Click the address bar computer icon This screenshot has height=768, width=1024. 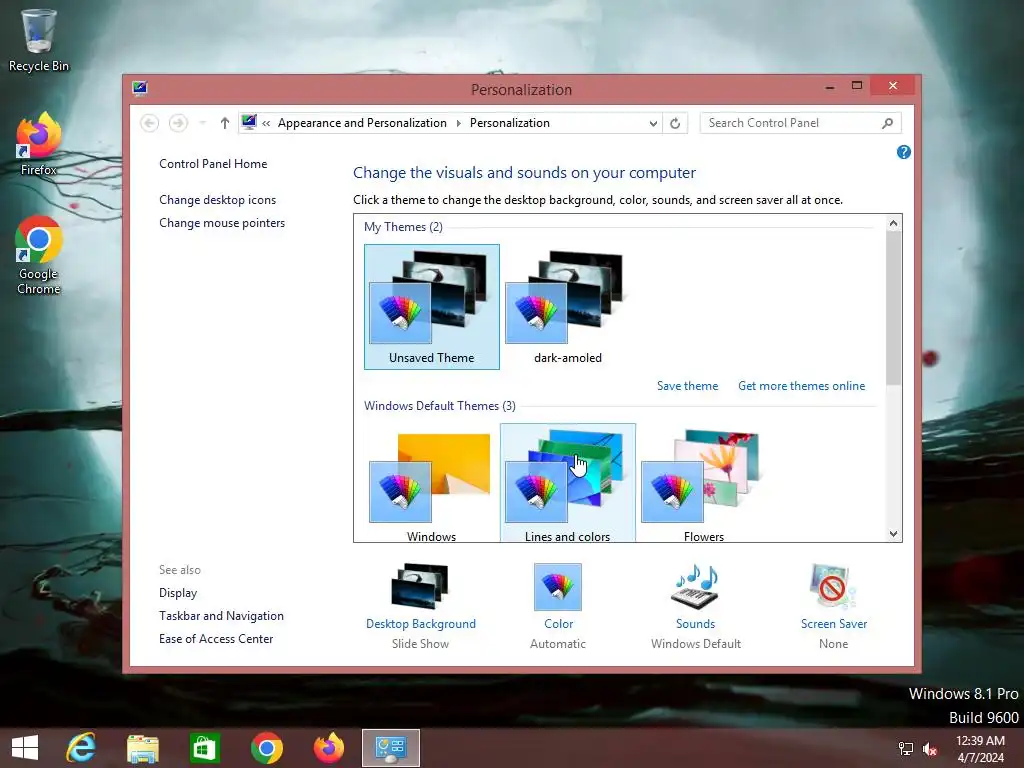point(249,122)
